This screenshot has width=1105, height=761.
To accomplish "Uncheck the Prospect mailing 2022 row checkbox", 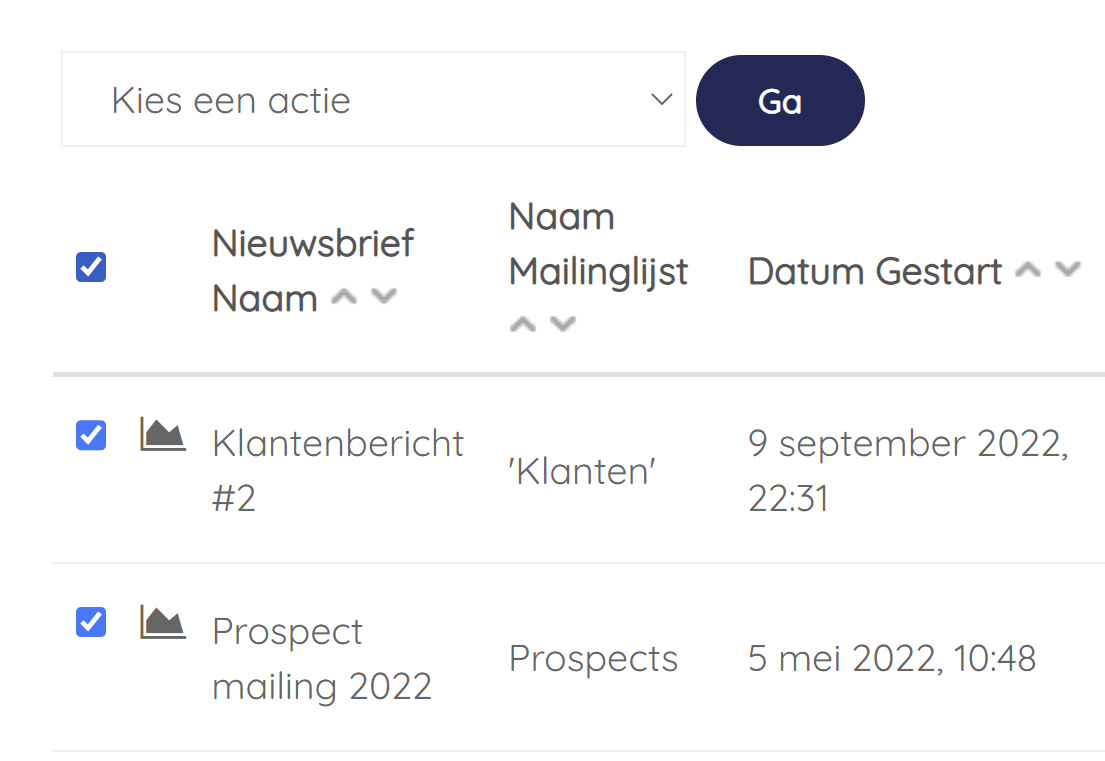I will [x=91, y=622].
